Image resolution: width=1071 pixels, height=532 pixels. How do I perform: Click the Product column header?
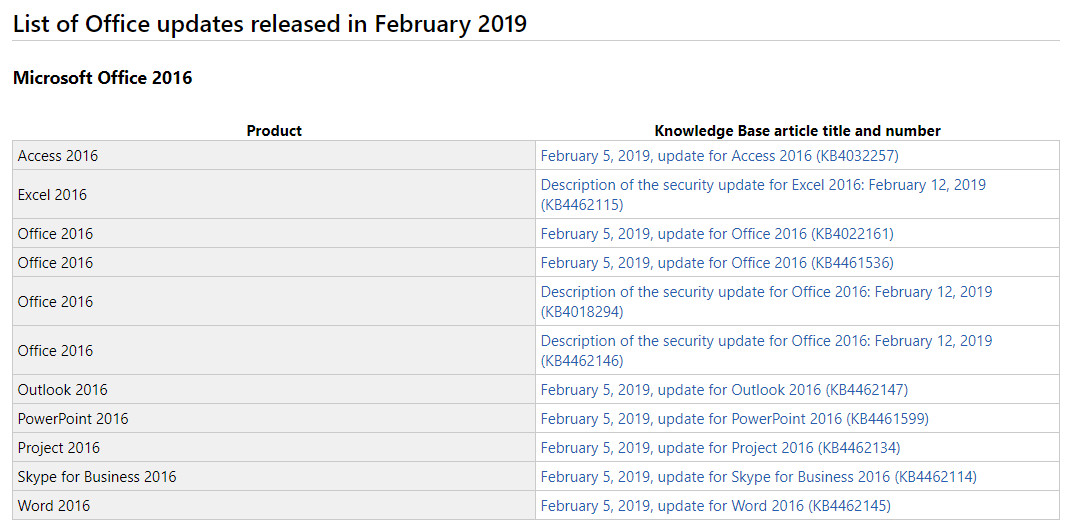[x=274, y=130]
